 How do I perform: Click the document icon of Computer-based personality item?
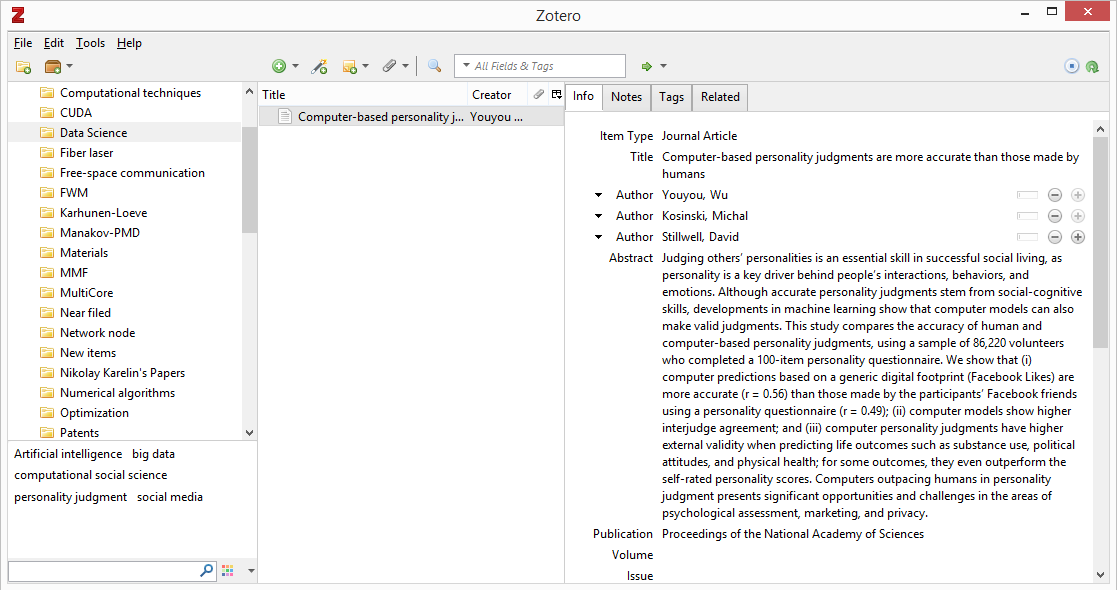pos(285,116)
